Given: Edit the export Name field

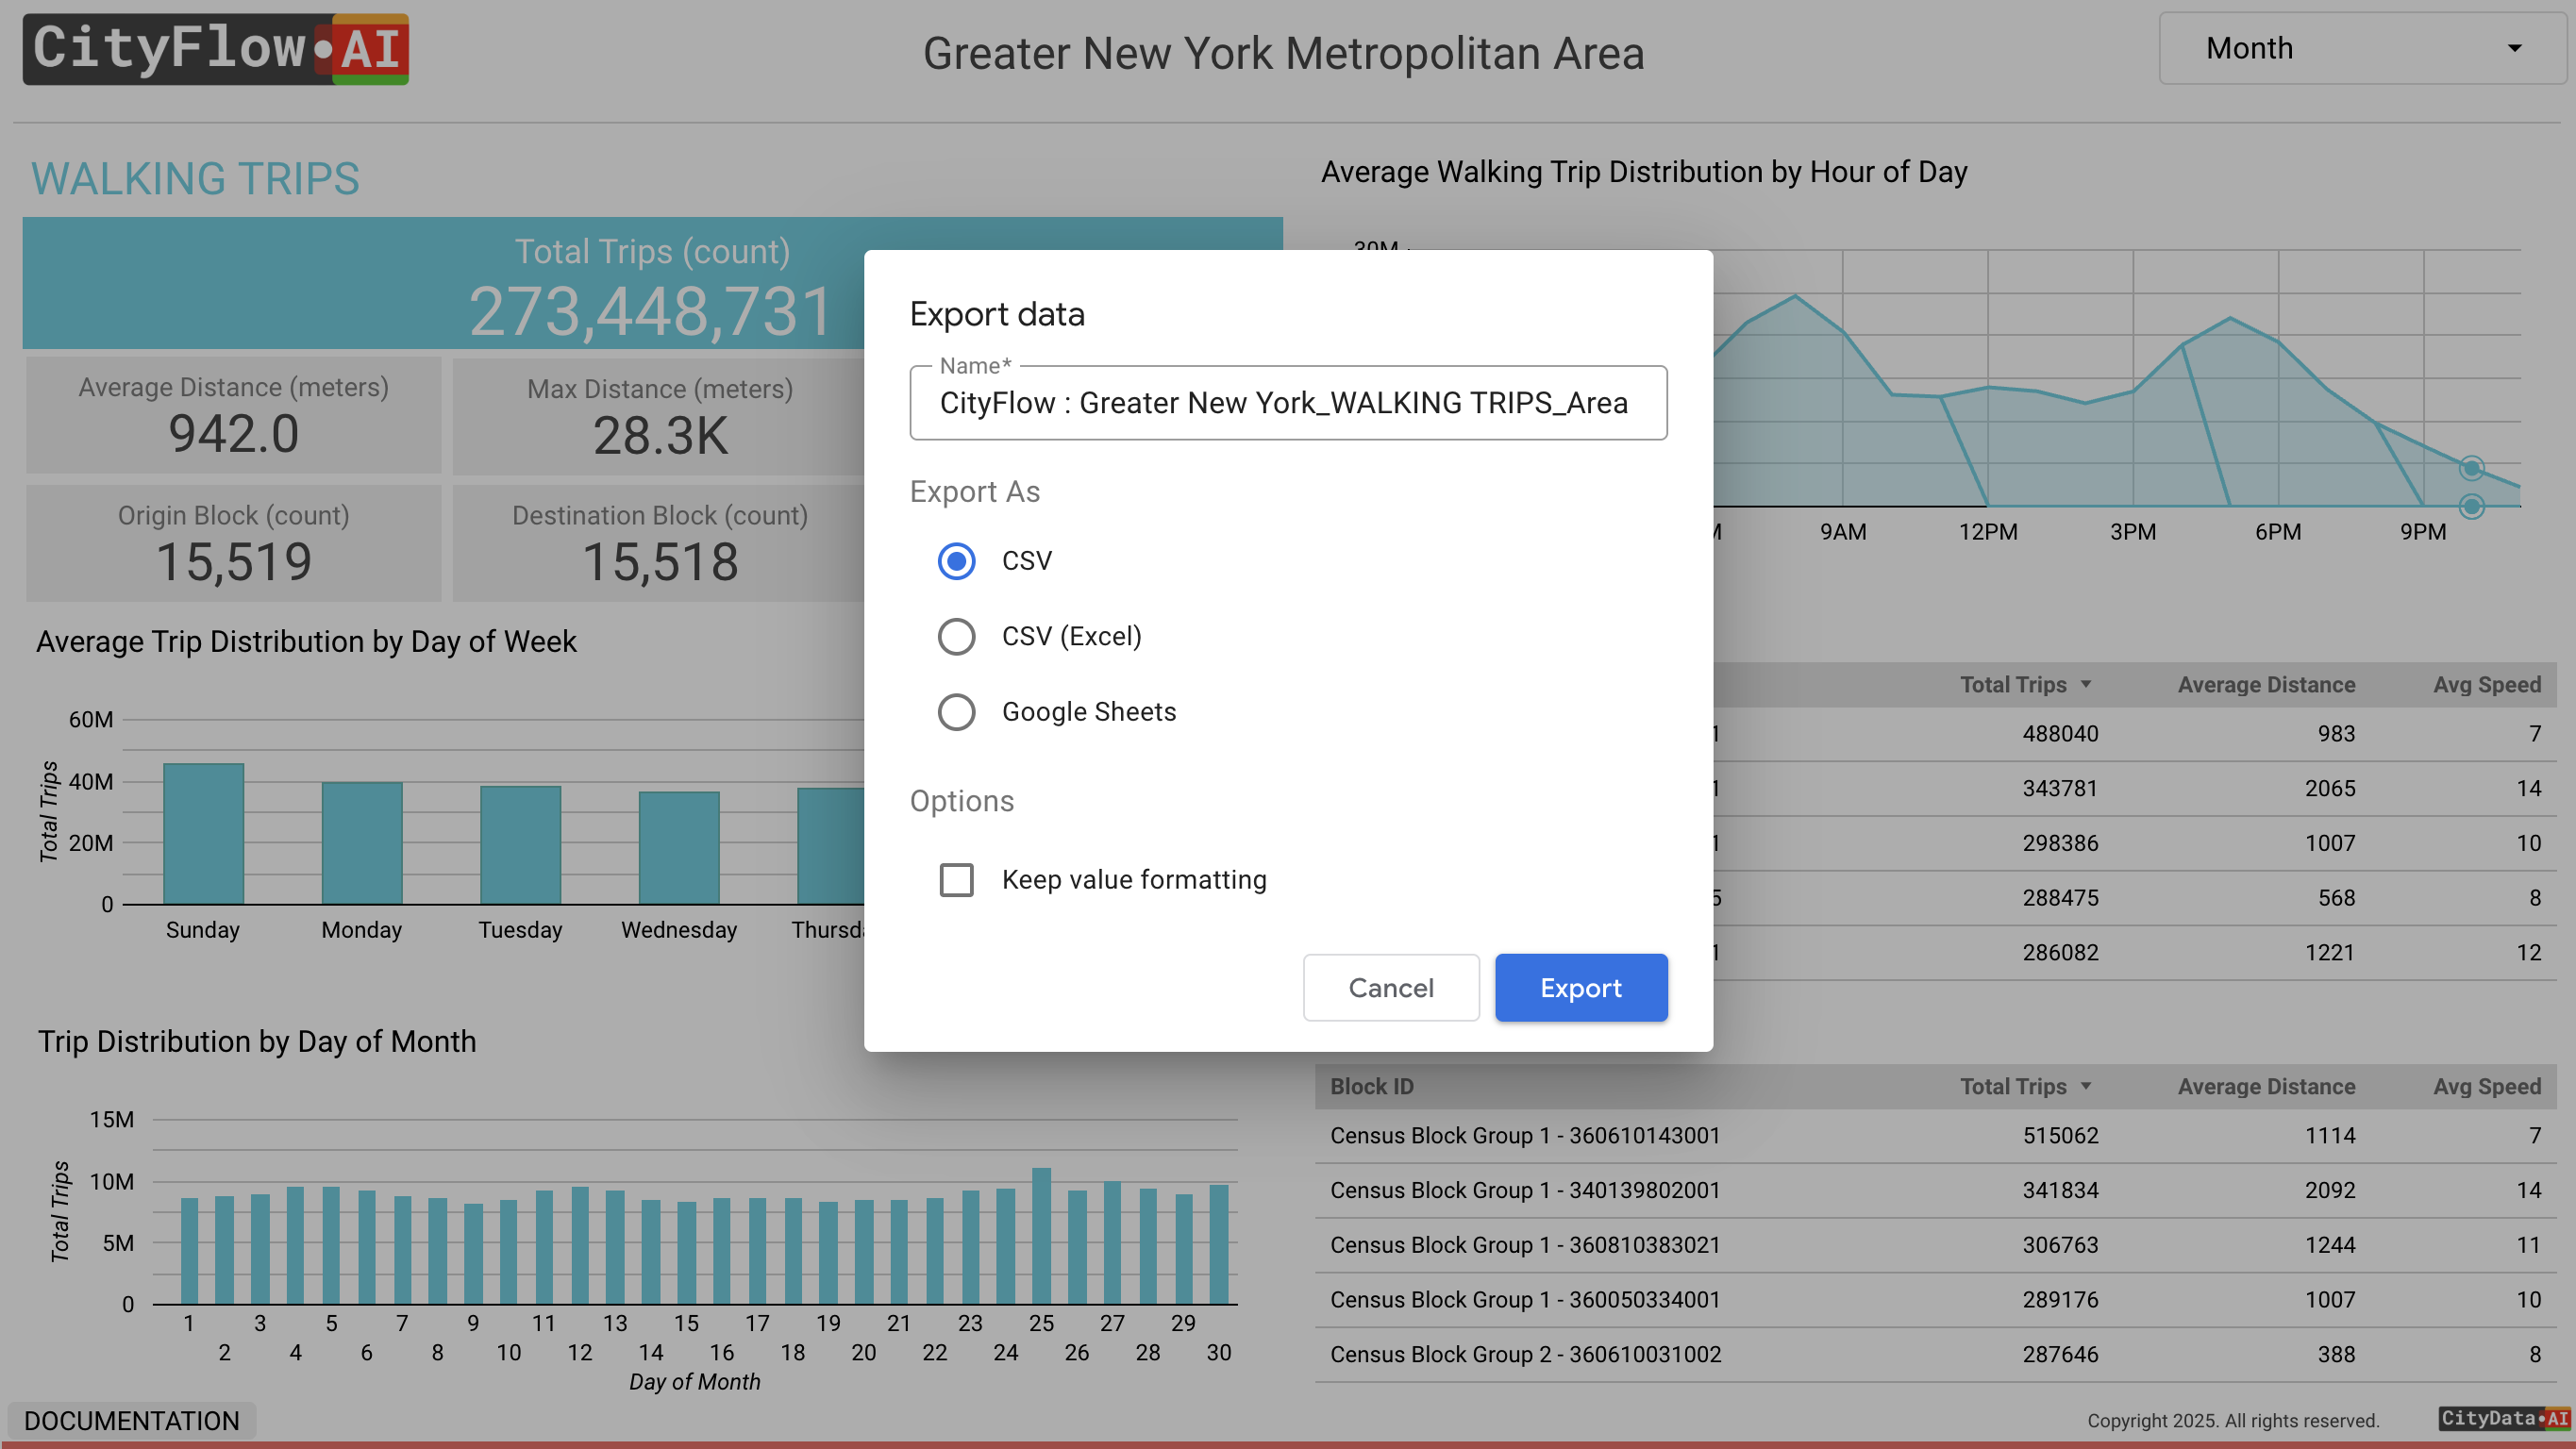Looking at the screenshot, I should point(1288,403).
